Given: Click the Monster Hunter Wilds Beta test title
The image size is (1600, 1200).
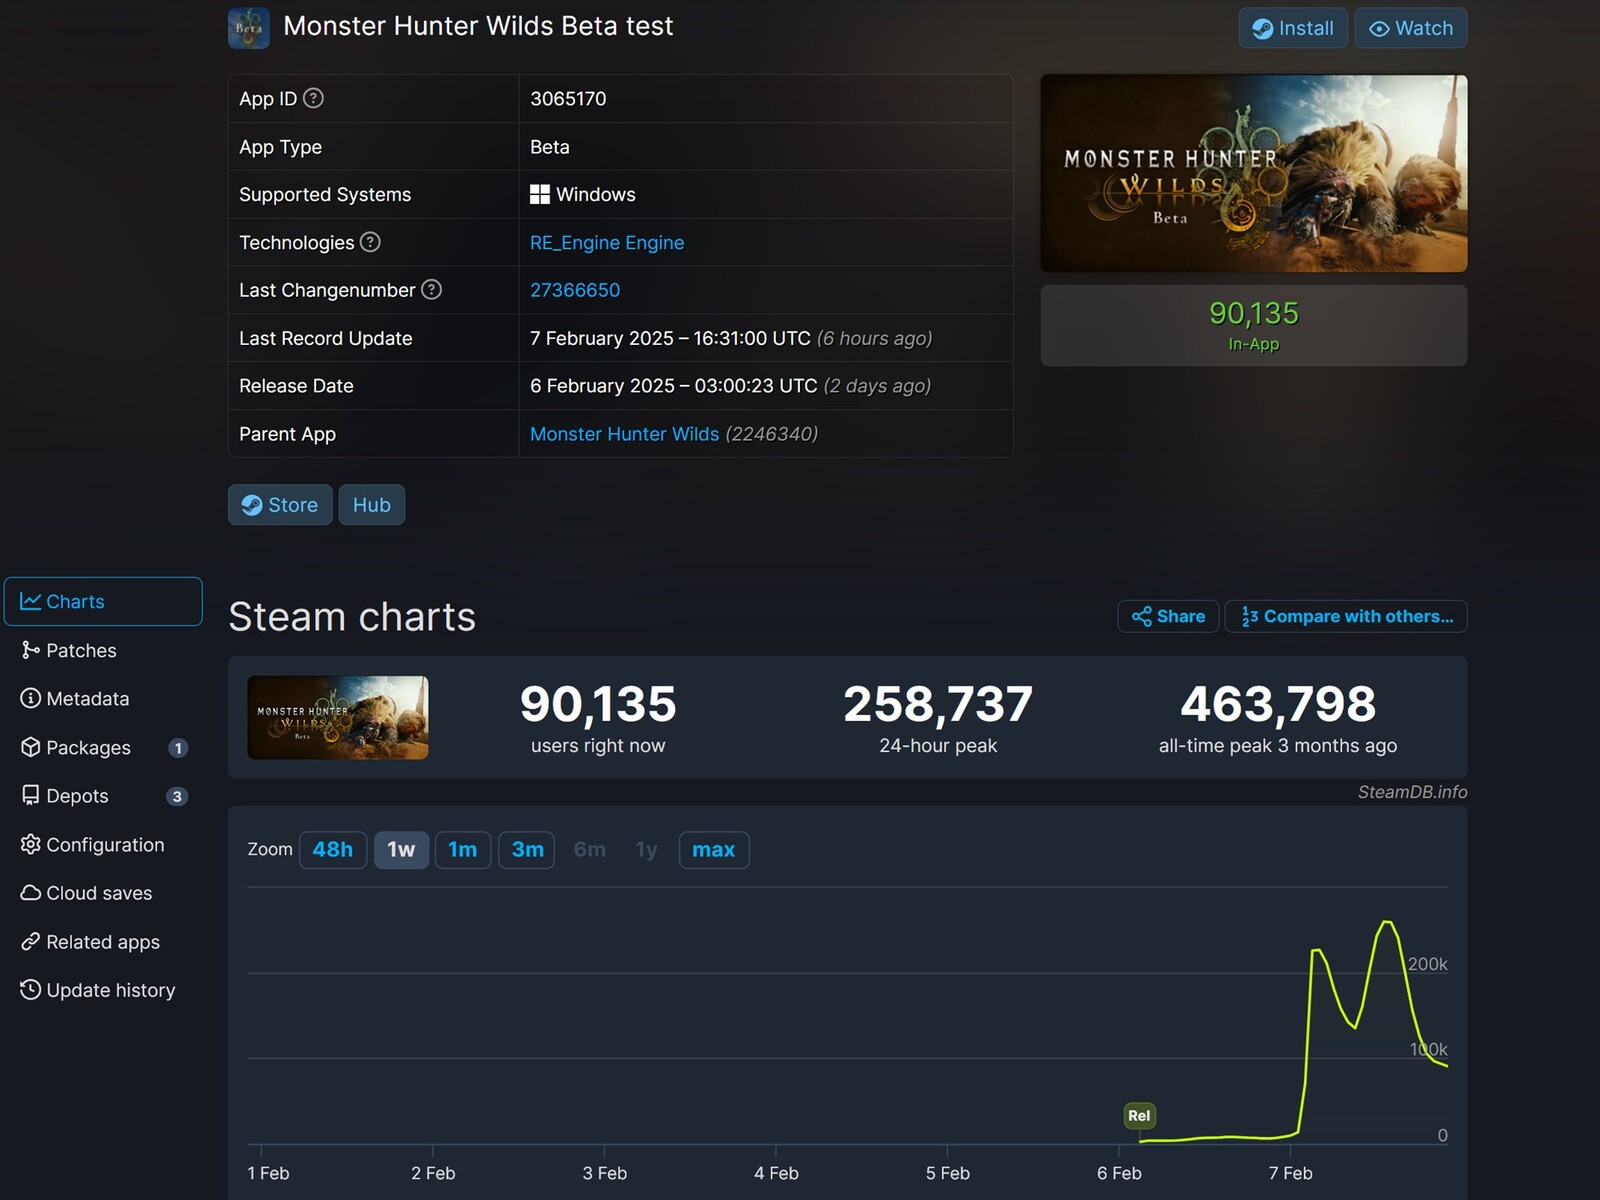Looking at the screenshot, I should (478, 26).
